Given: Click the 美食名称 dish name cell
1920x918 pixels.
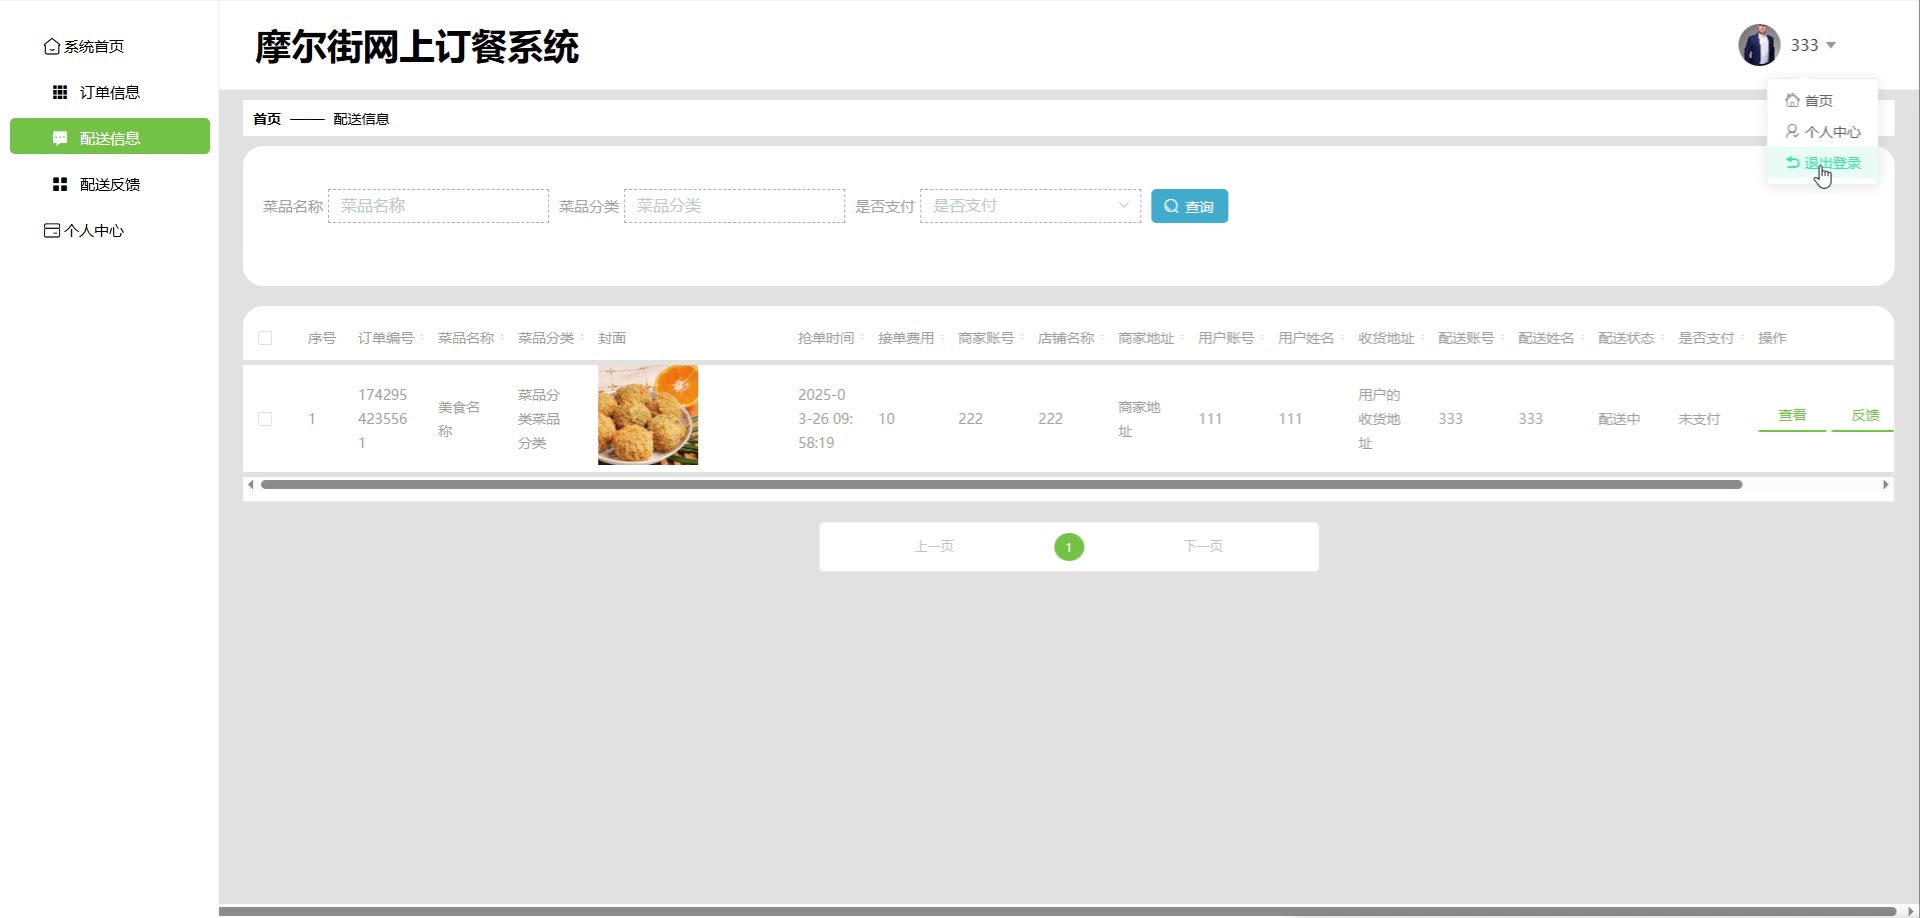Looking at the screenshot, I should [x=459, y=419].
